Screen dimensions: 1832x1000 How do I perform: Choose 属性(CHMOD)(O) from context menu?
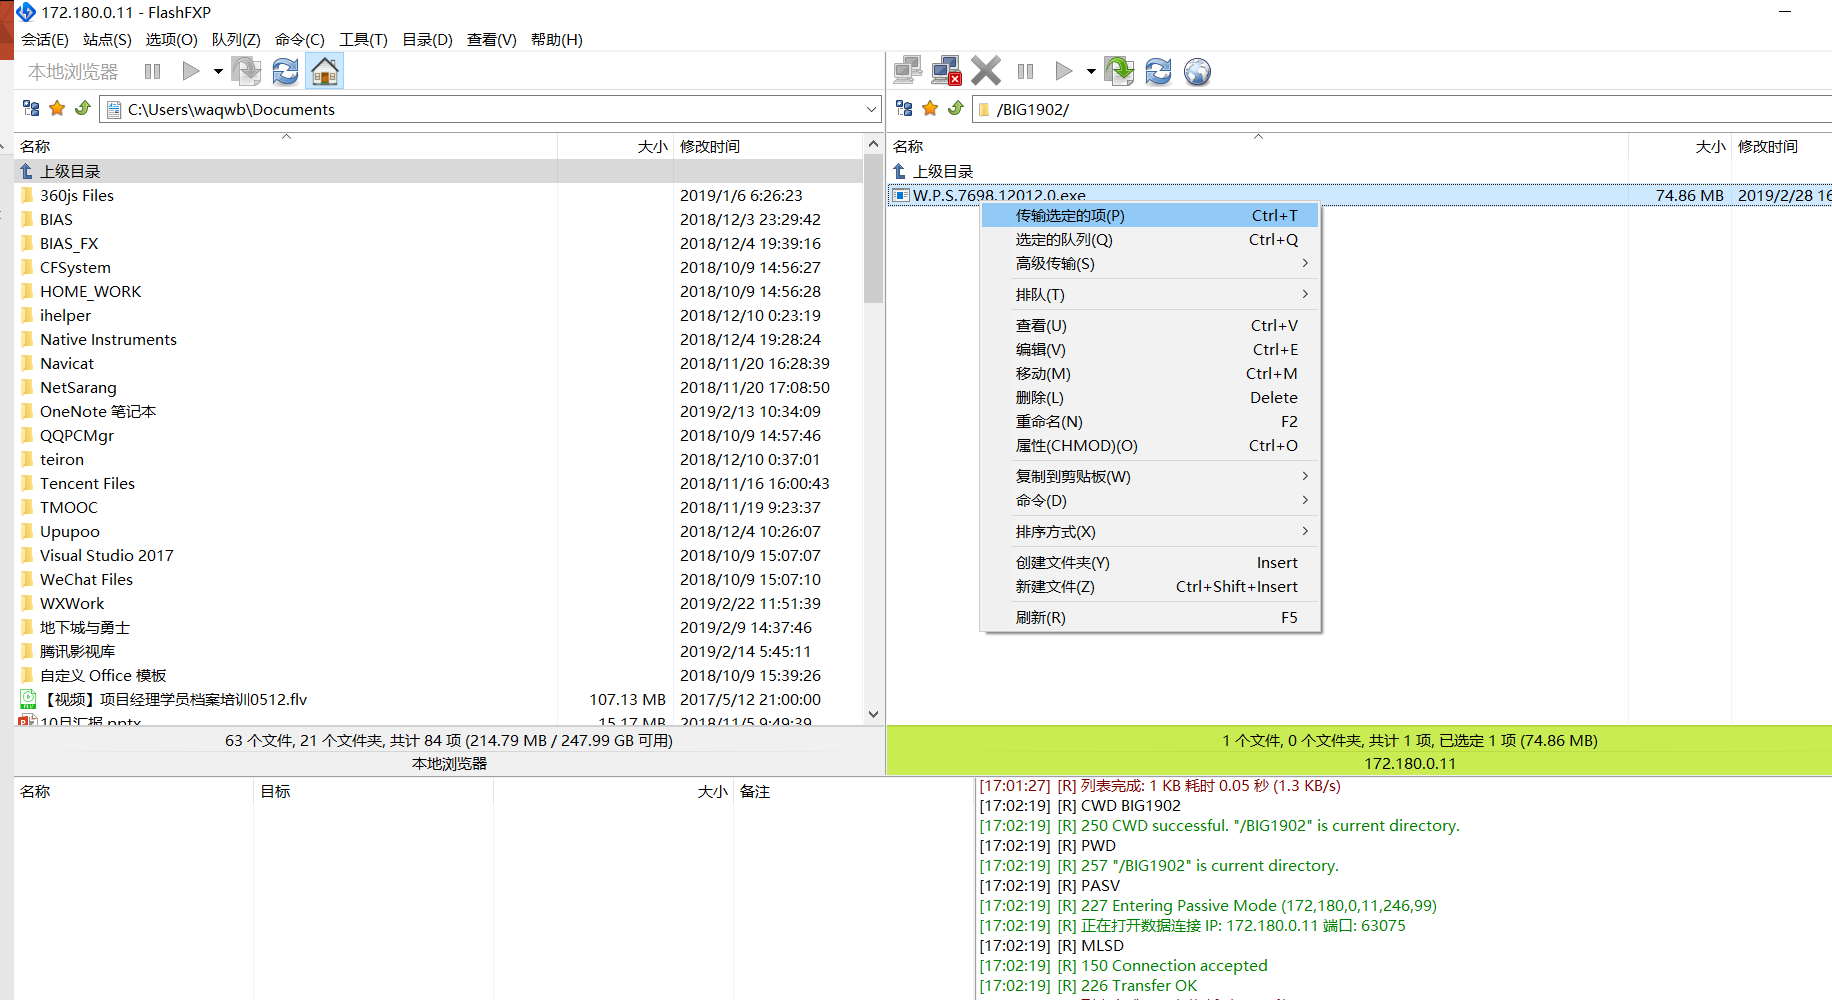(1150, 445)
